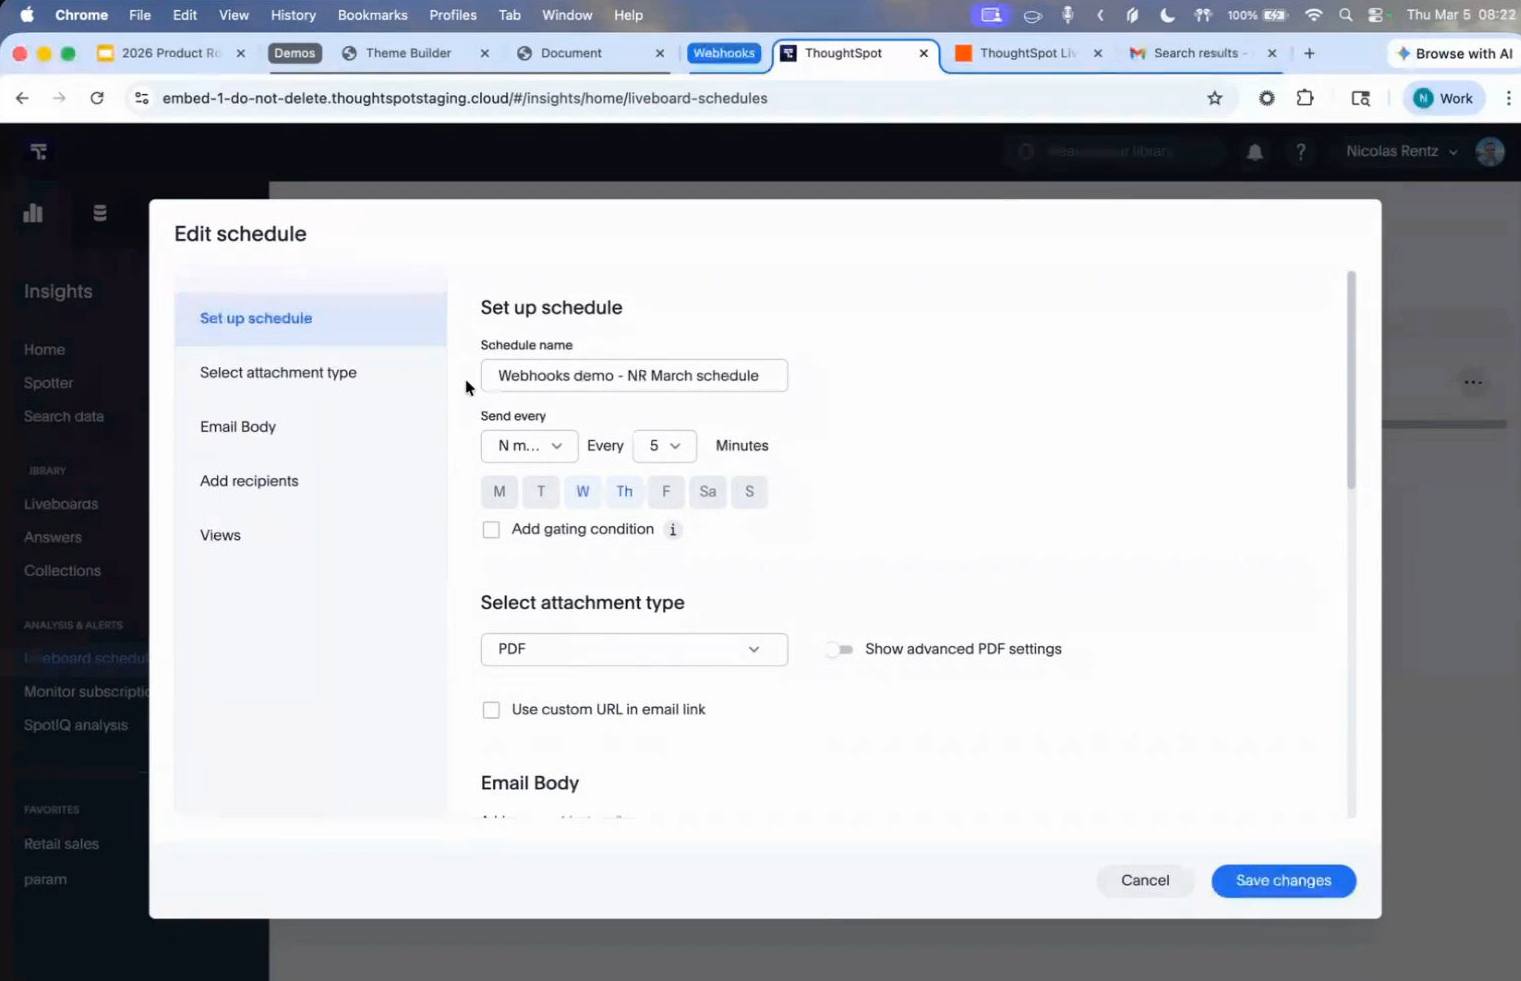Click the Schedule name input field
The width and height of the screenshot is (1521, 981).
634,376
